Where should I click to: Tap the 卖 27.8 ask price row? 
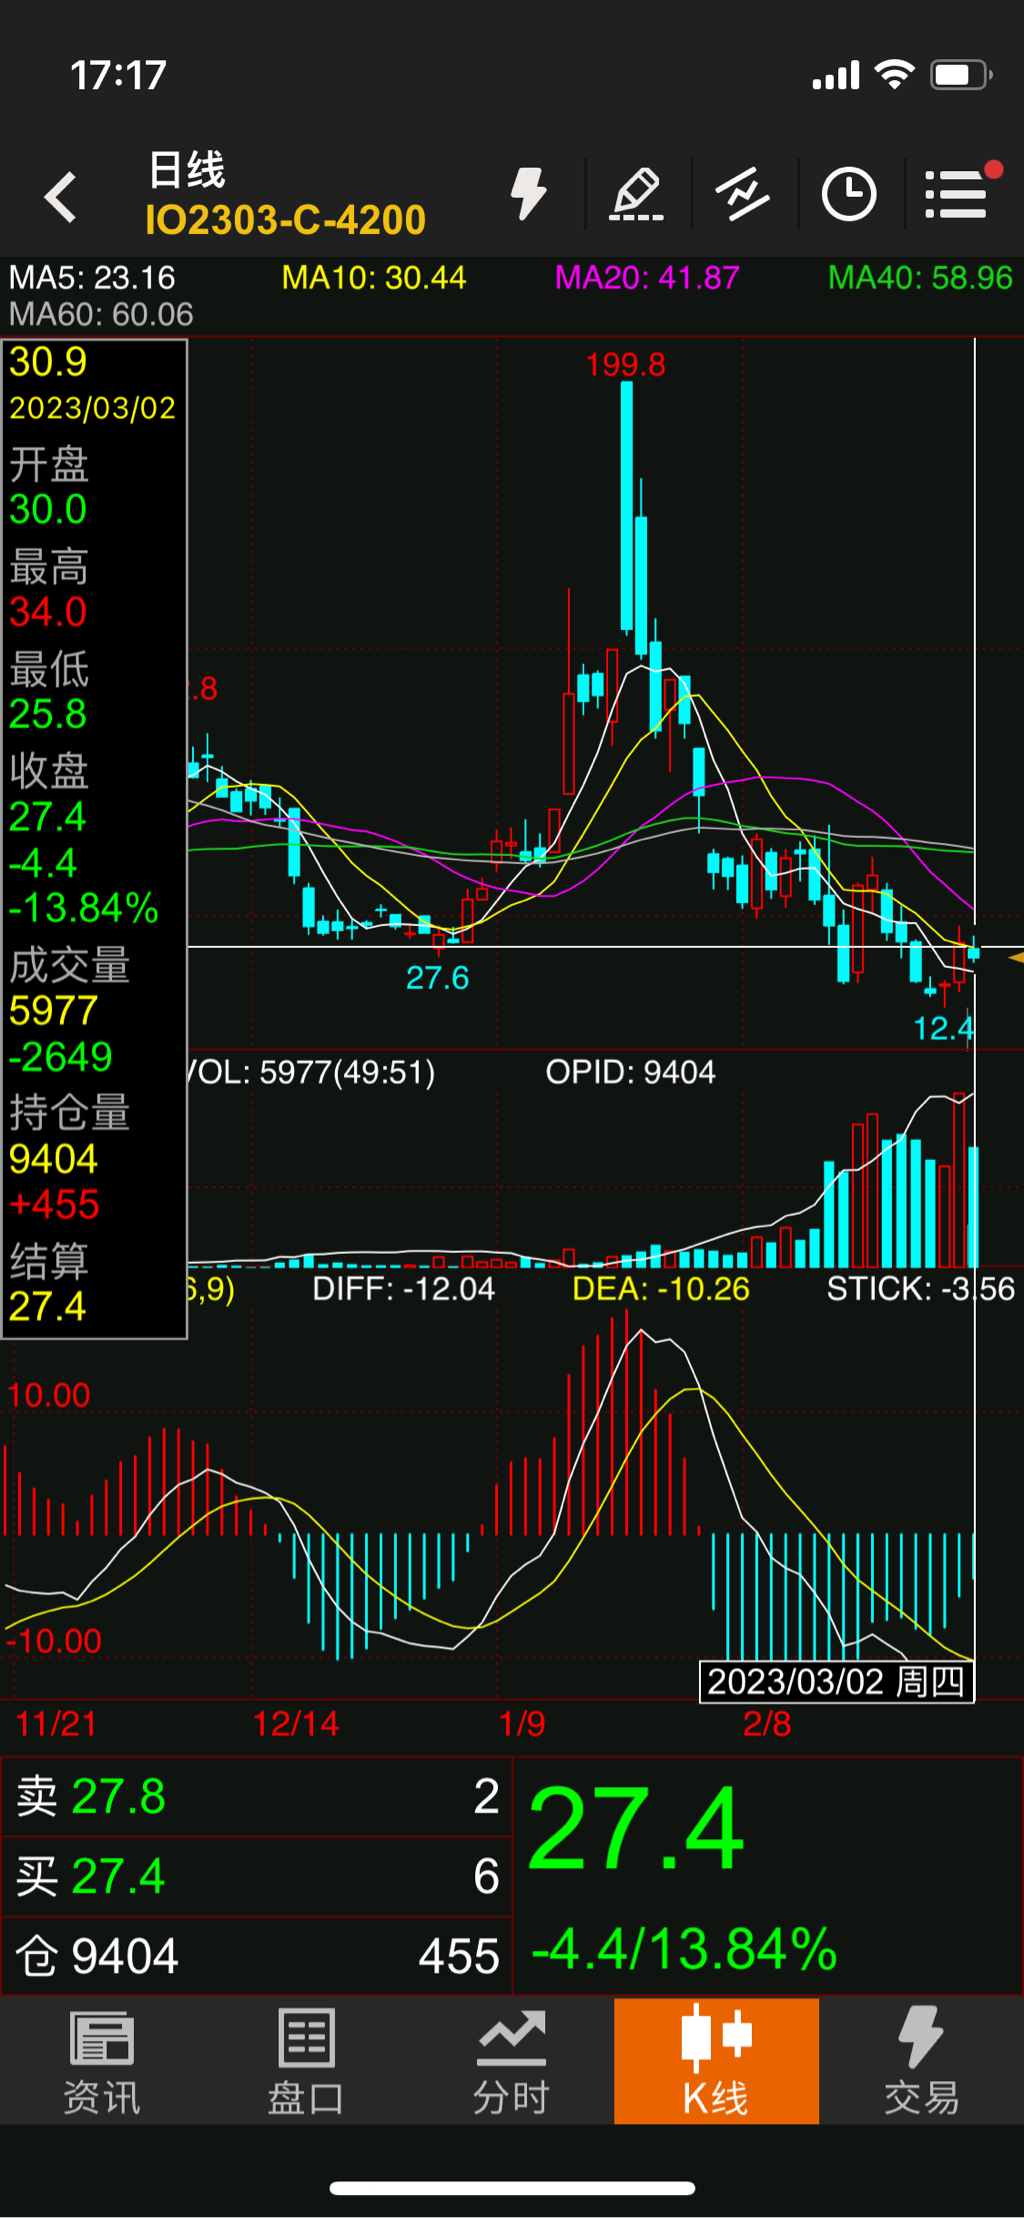click(x=257, y=1796)
